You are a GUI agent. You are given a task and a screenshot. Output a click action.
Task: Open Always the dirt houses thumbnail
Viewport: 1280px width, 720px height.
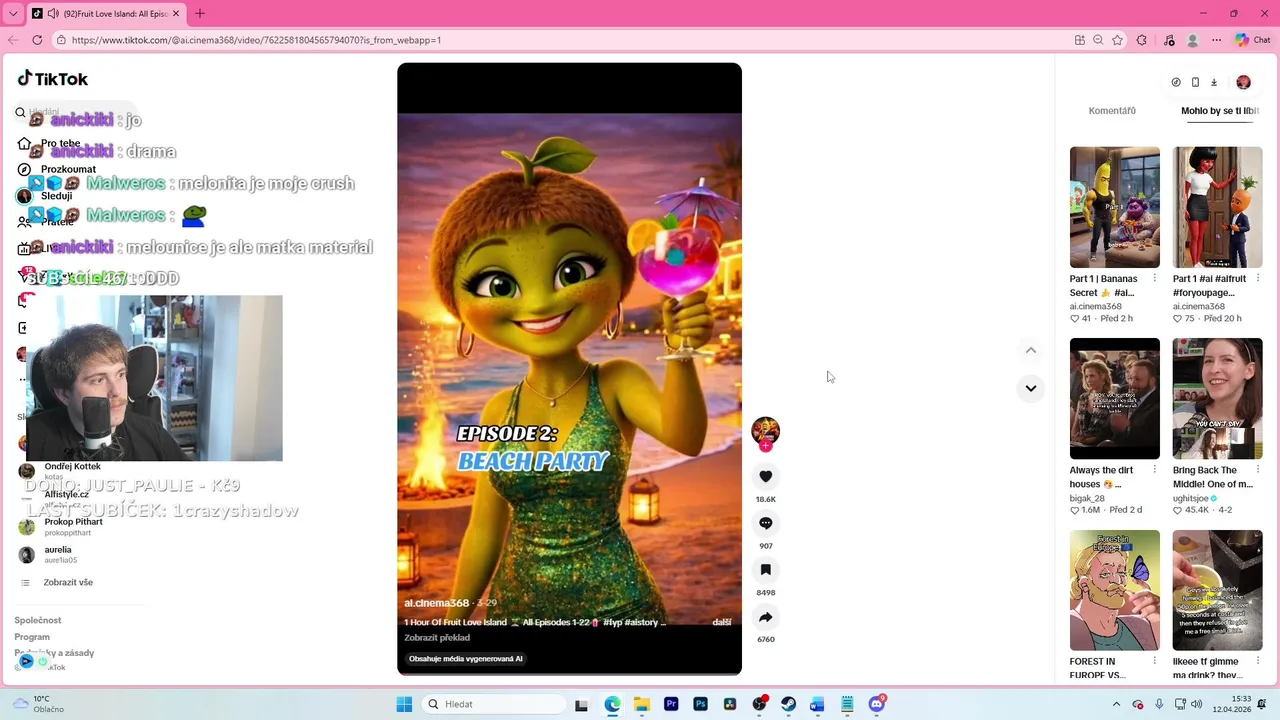pyautogui.click(x=1114, y=399)
